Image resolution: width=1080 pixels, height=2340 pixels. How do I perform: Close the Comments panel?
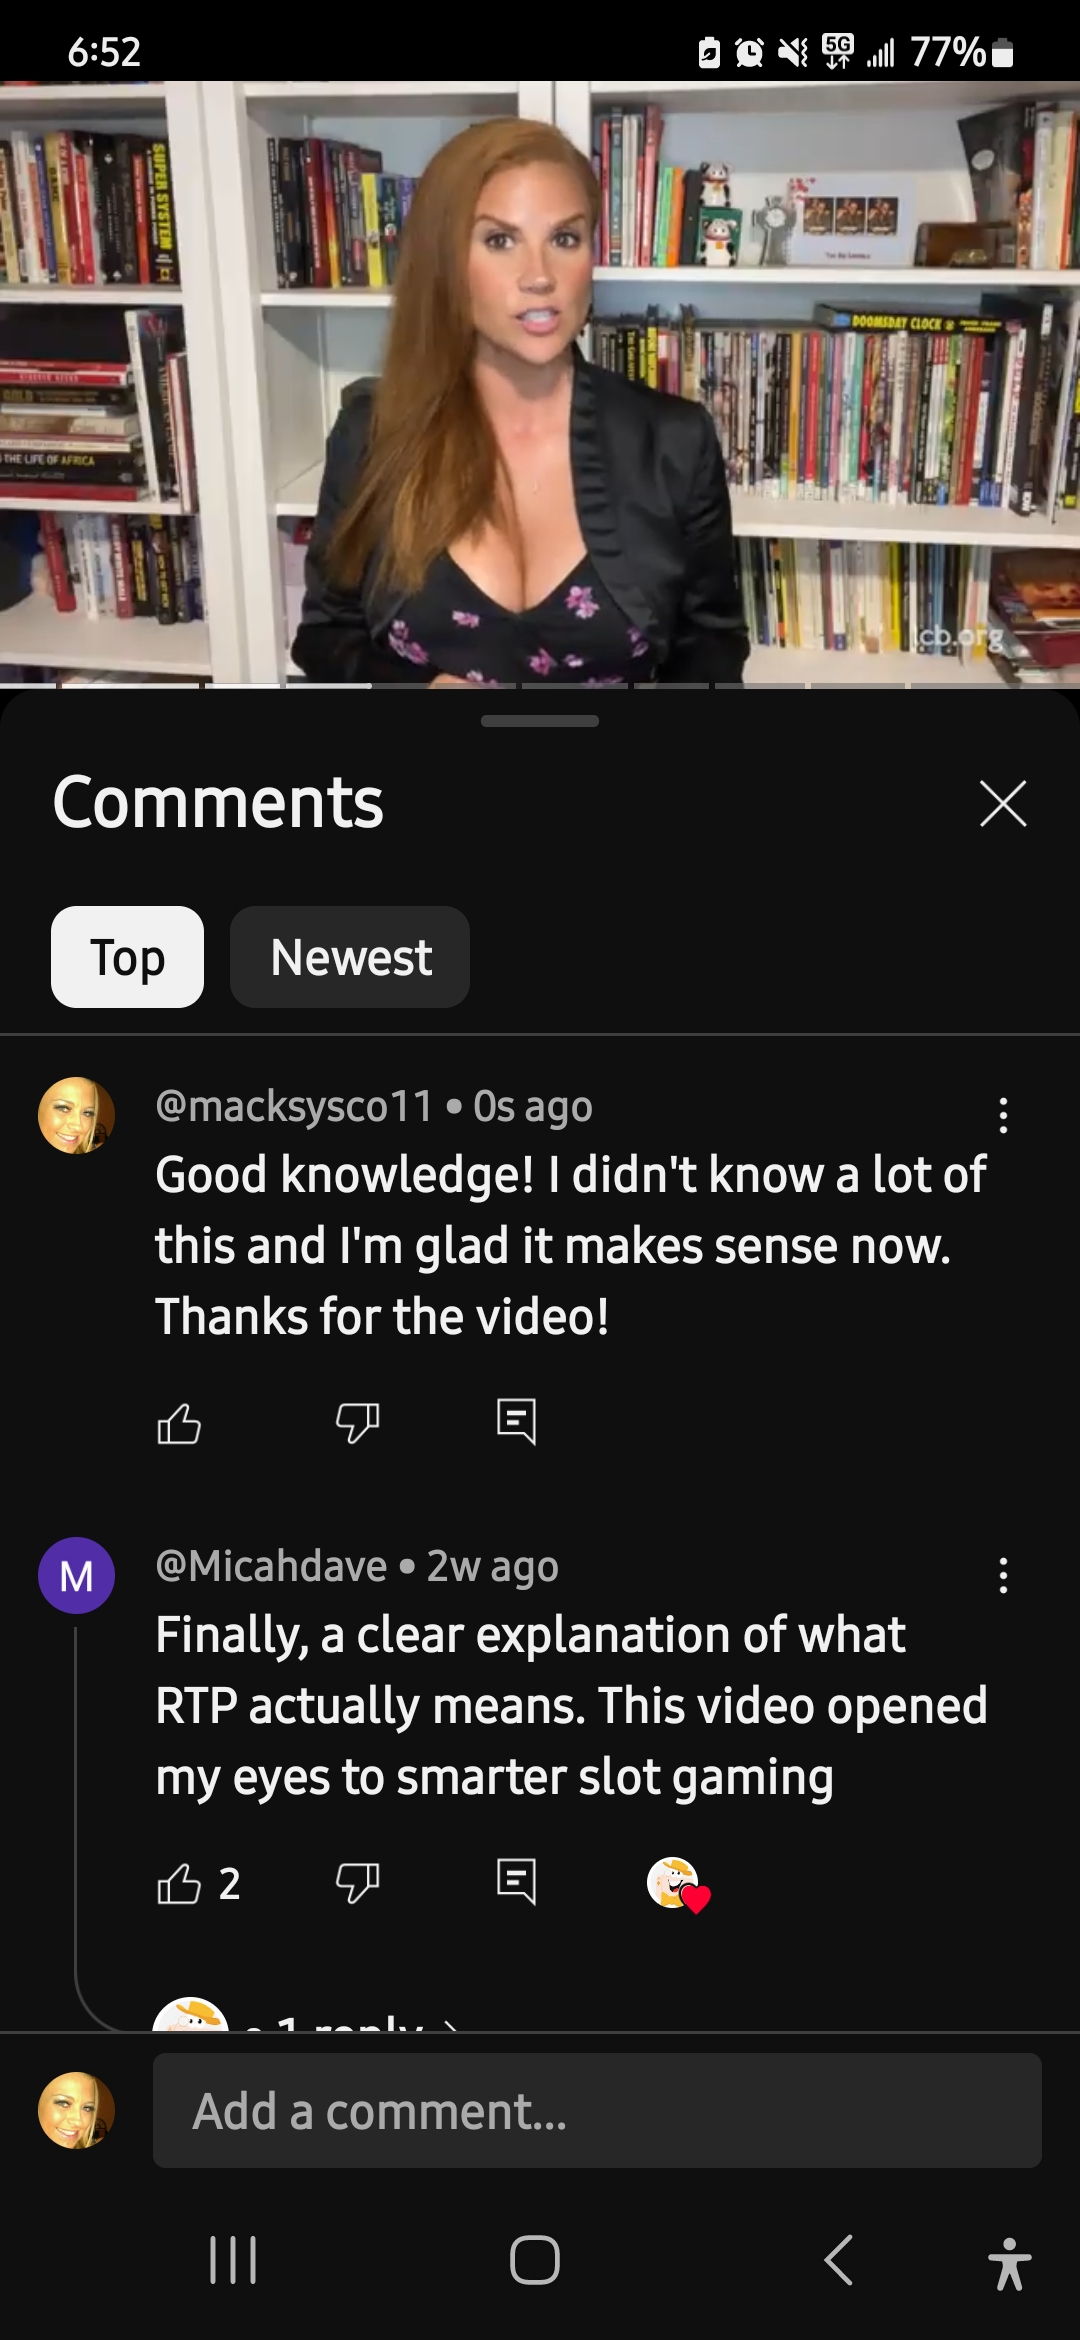(x=1003, y=803)
